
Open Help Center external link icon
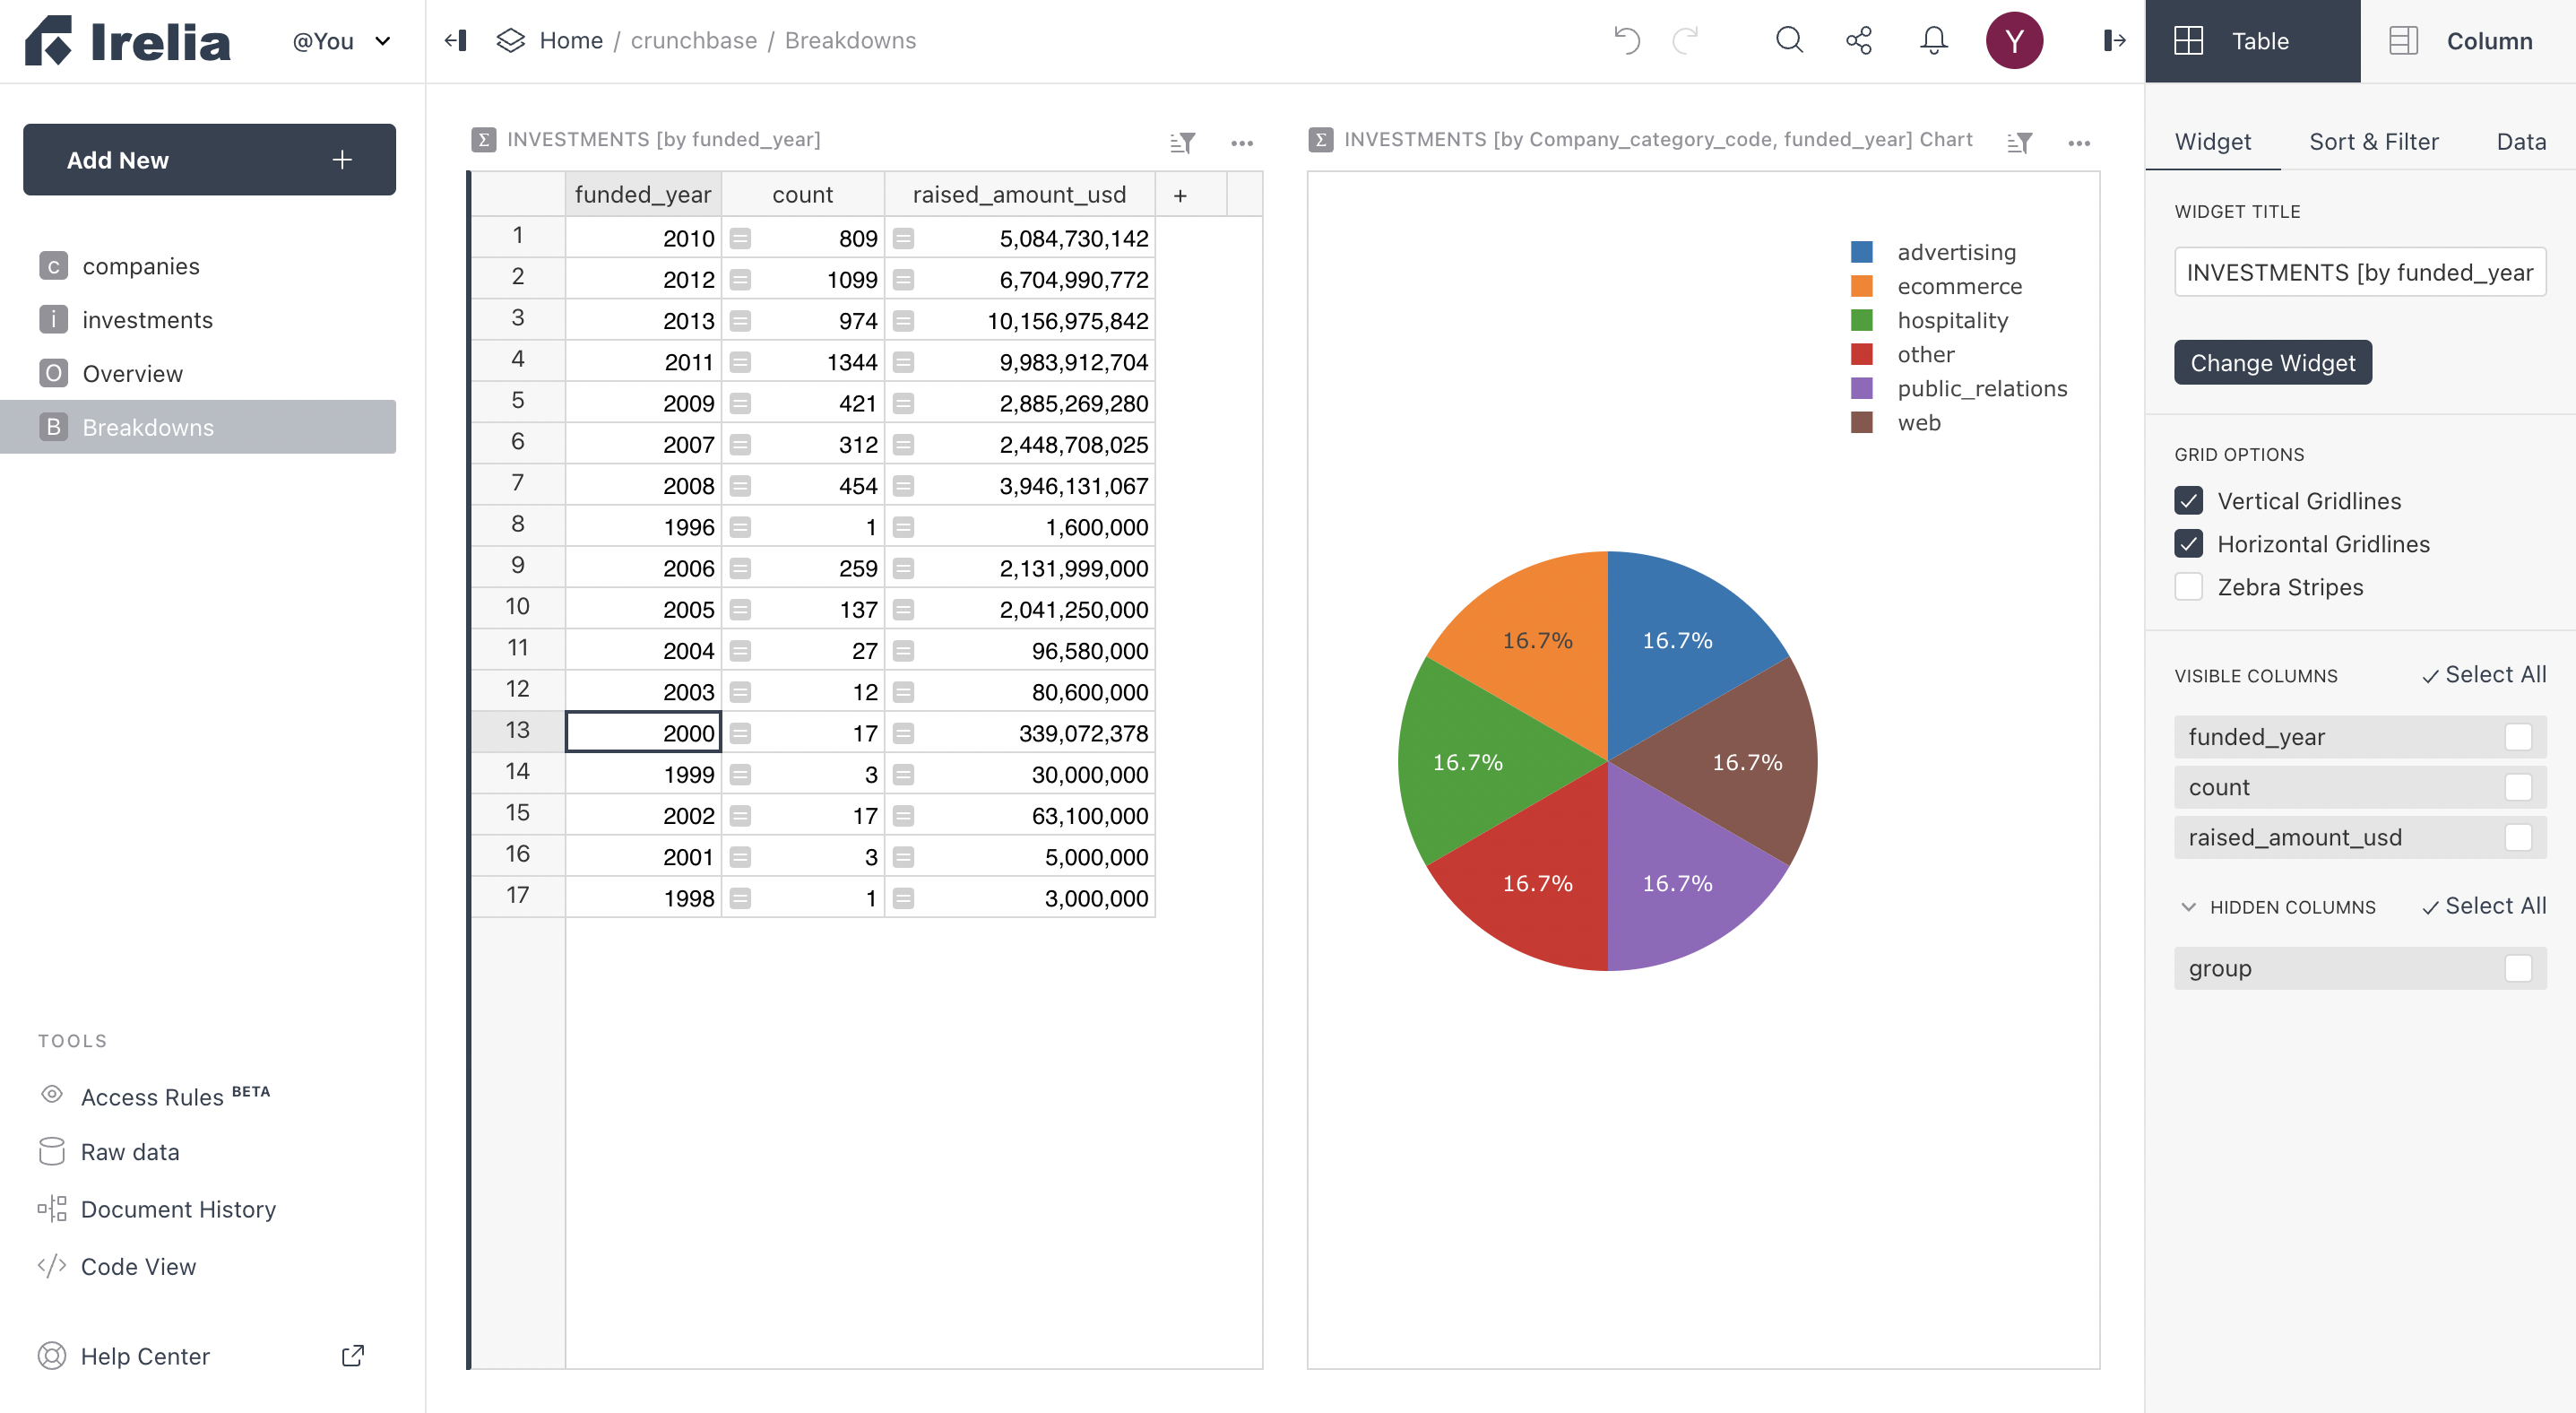coord(353,1355)
